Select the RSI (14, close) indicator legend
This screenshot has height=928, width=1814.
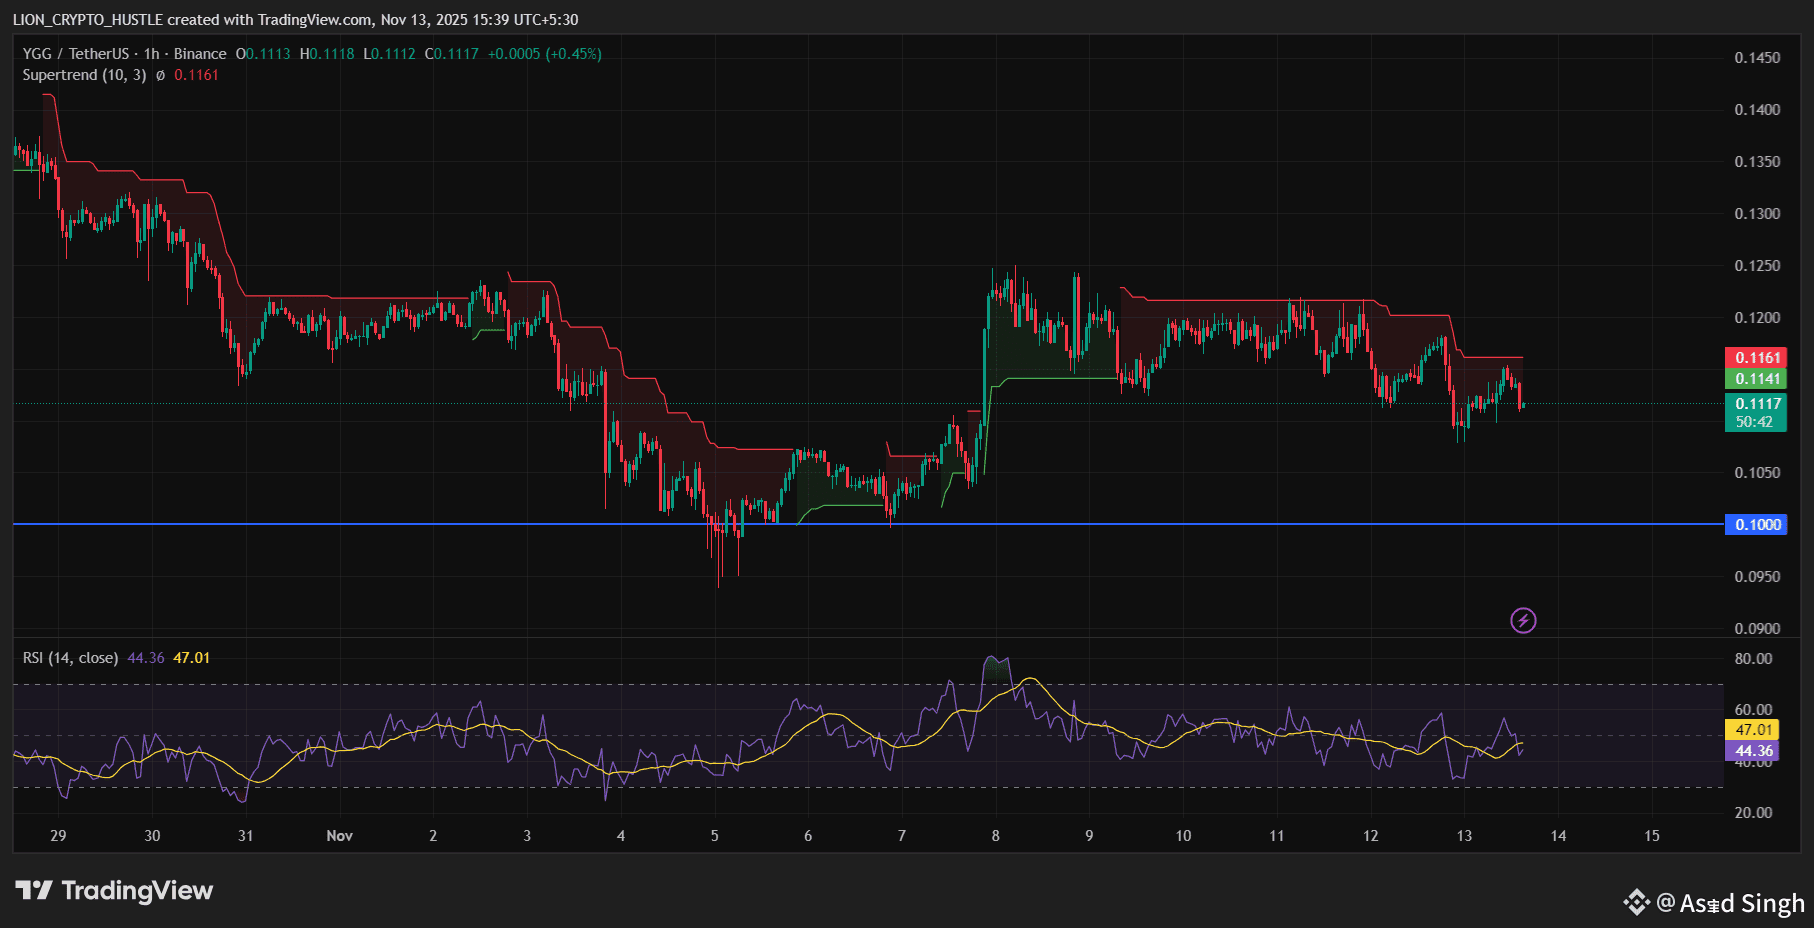pyautogui.click(x=70, y=658)
